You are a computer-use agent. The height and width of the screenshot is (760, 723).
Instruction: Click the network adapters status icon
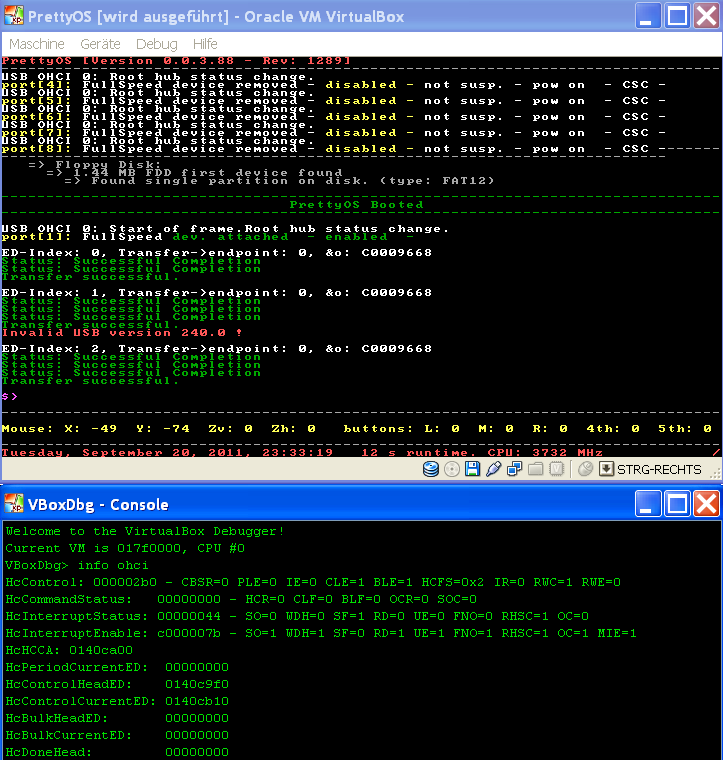[x=514, y=469]
